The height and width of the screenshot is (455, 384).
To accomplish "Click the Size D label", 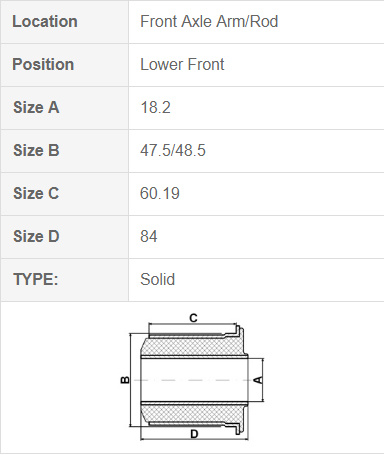I will click(36, 236).
